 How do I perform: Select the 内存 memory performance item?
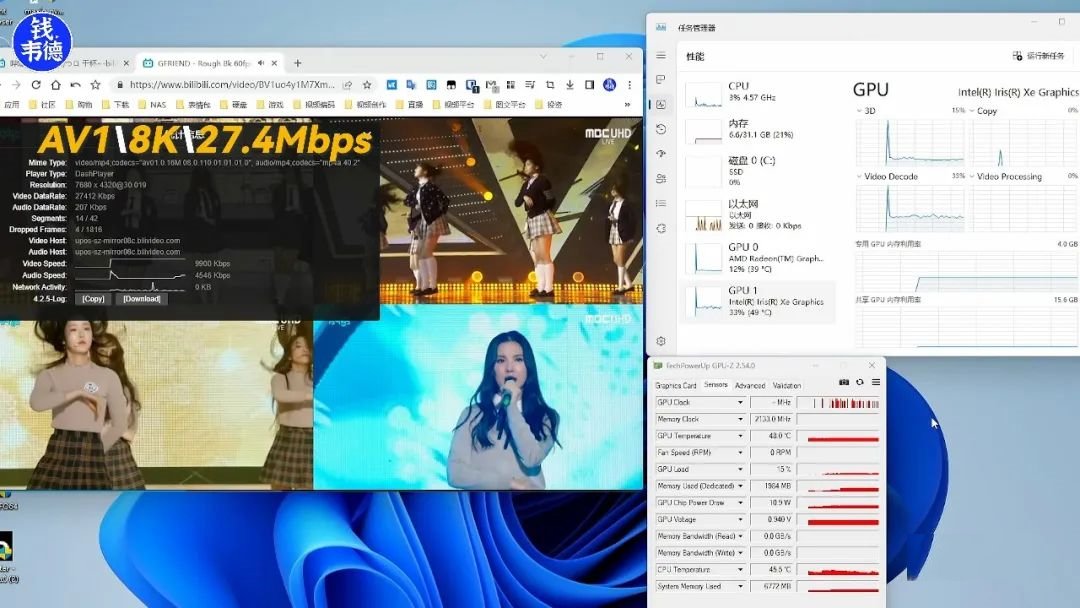pyautogui.click(x=758, y=129)
